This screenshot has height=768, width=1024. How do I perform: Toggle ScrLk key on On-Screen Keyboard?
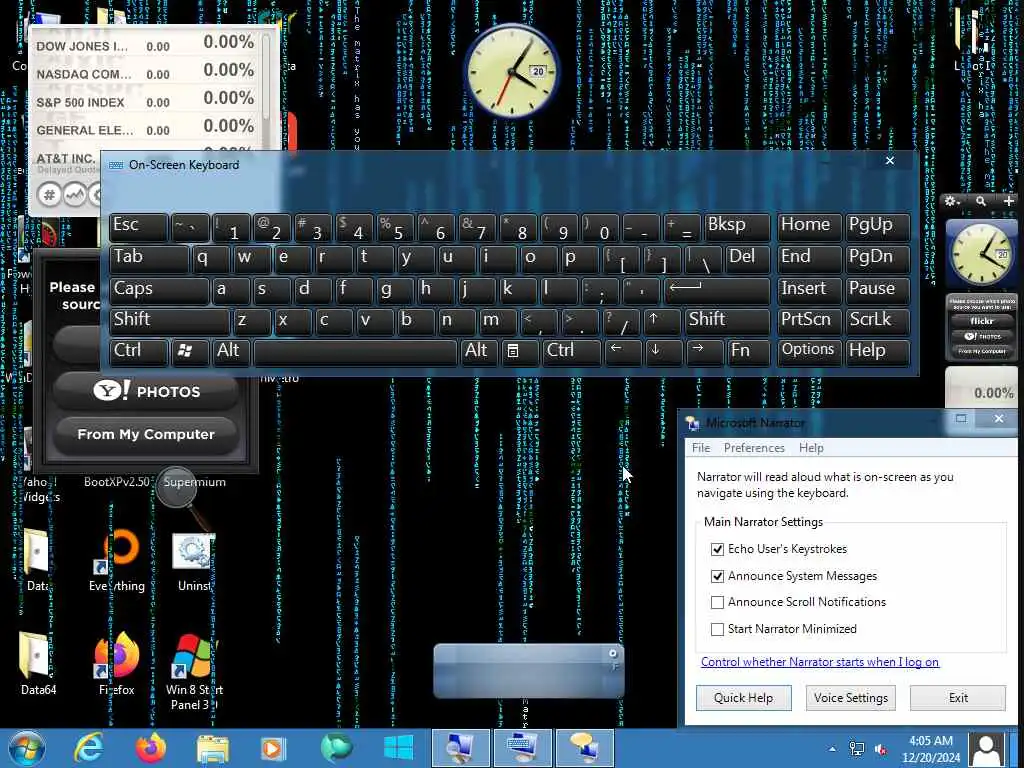click(878, 320)
